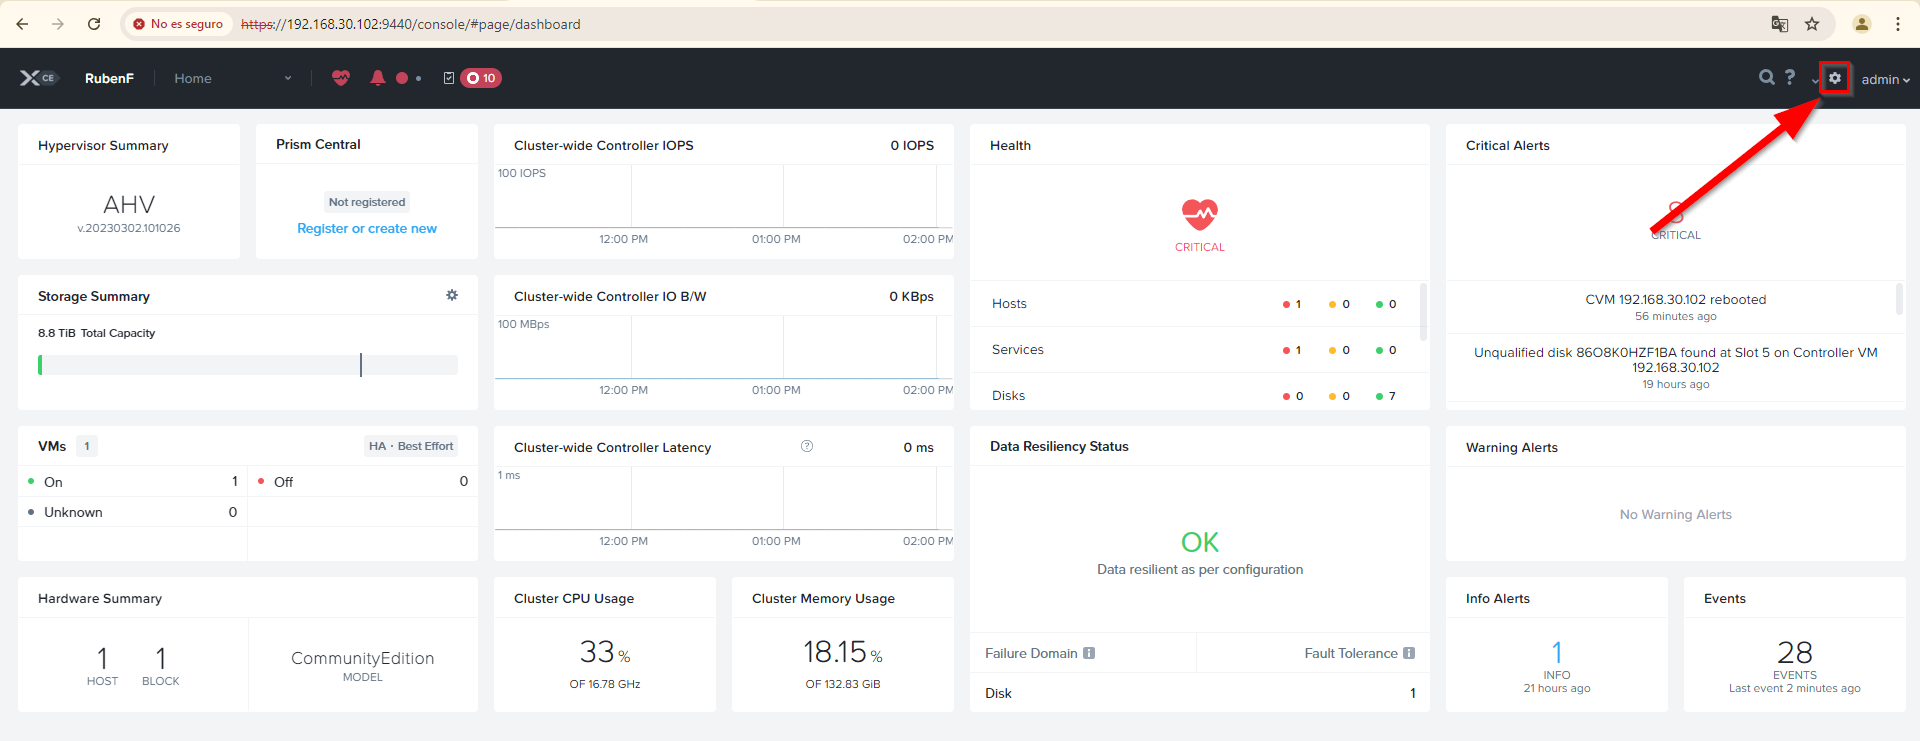The image size is (1920, 741).
Task: Click the Nutanix CE logo
Action: 39,78
